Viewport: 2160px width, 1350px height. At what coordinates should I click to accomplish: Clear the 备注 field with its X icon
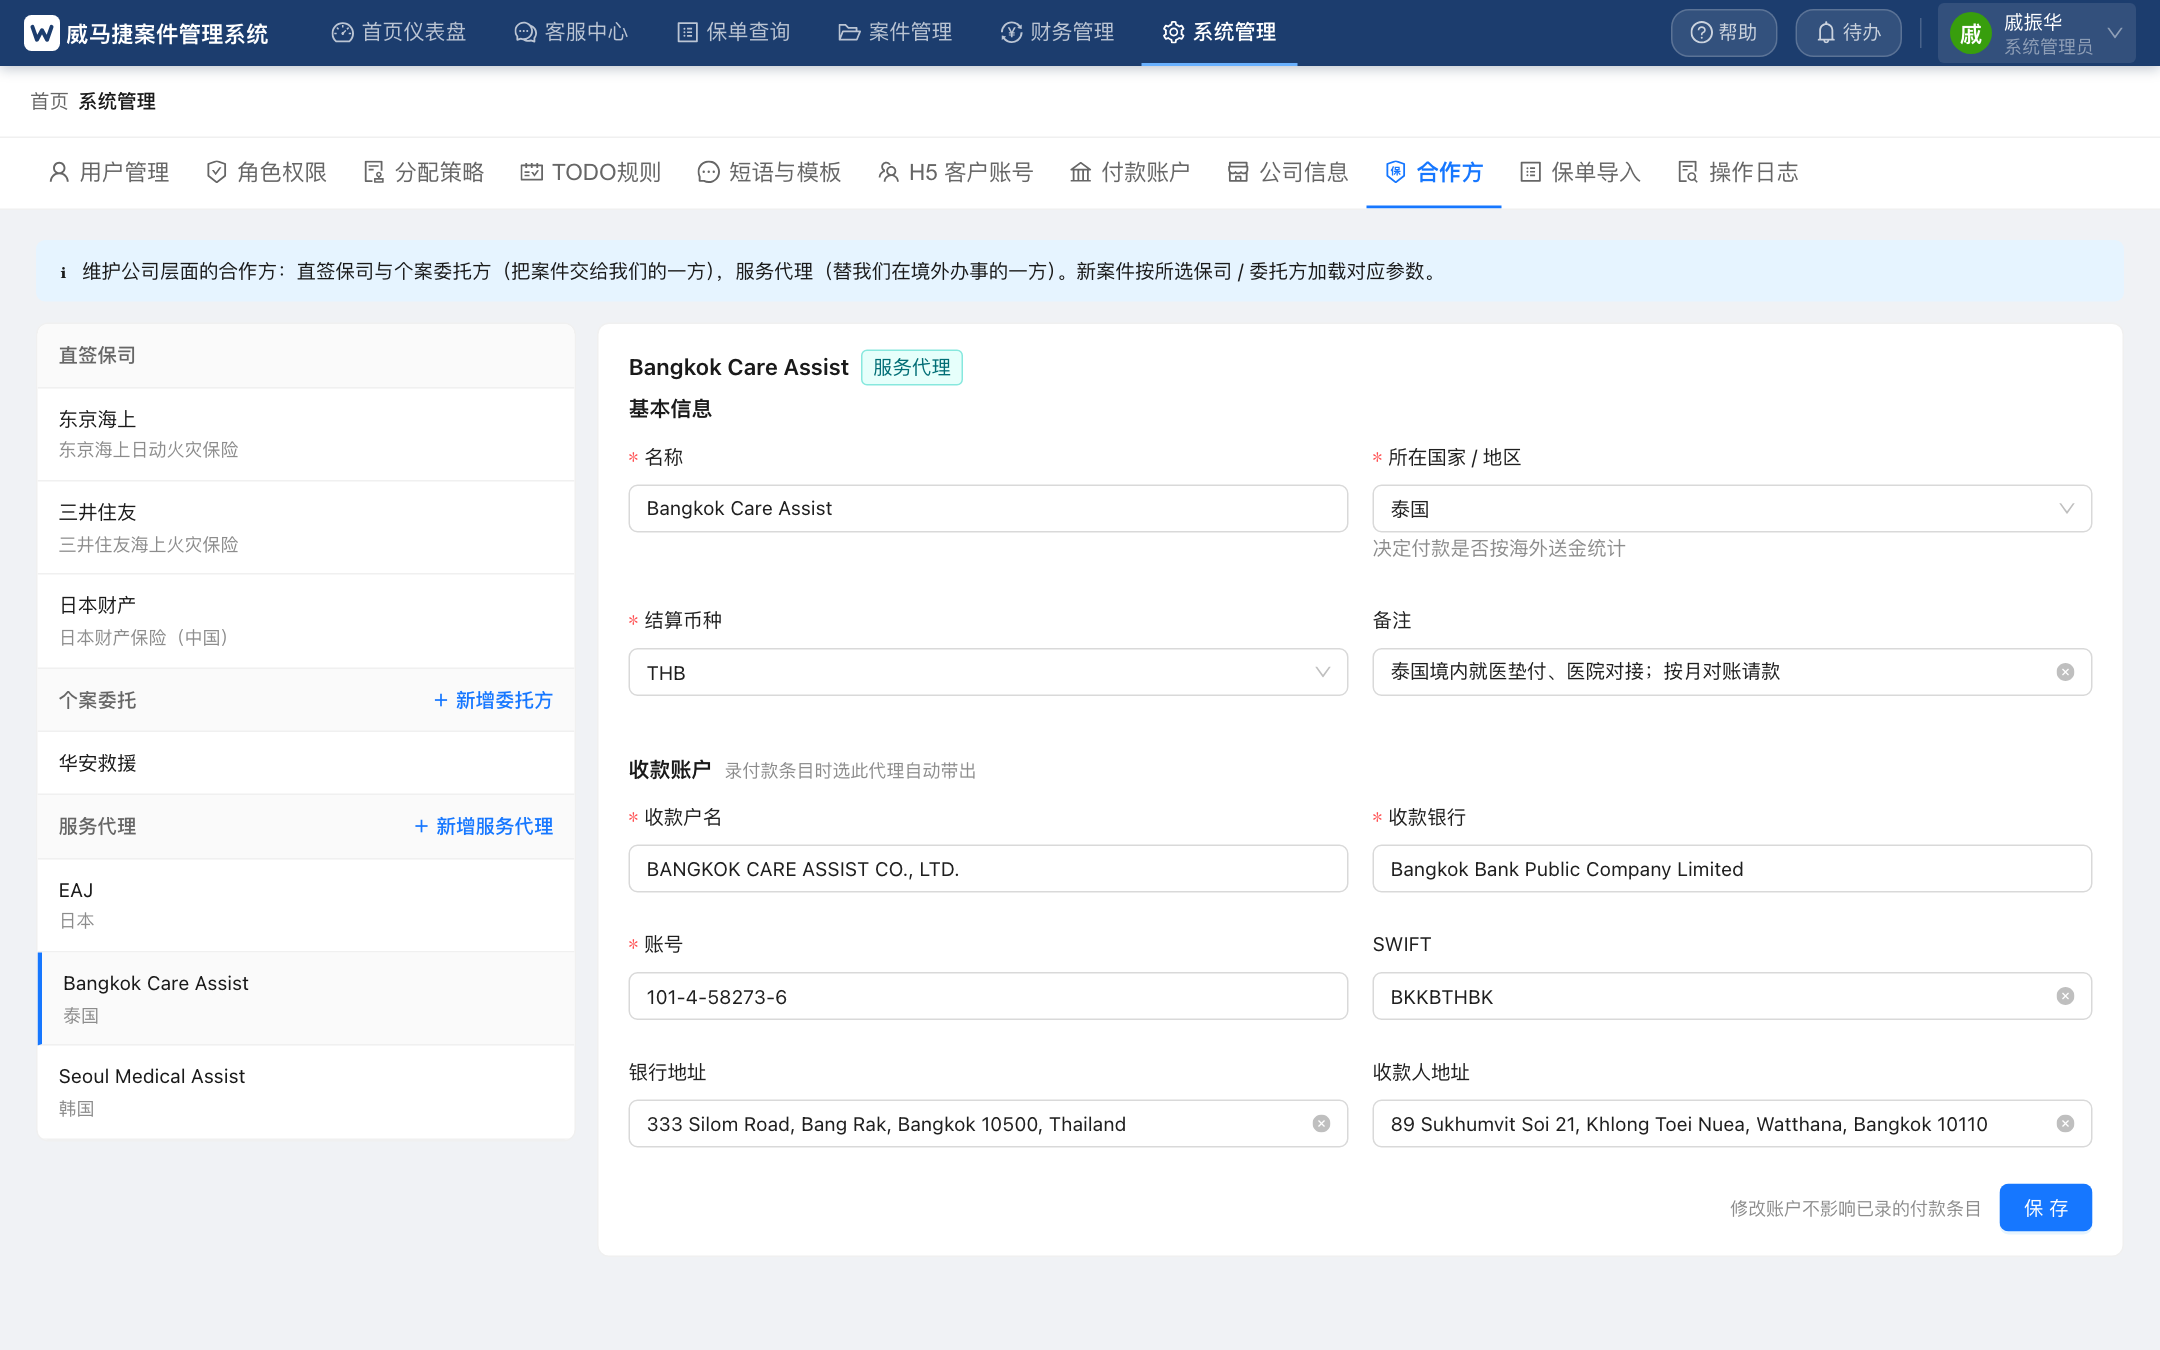(2065, 672)
